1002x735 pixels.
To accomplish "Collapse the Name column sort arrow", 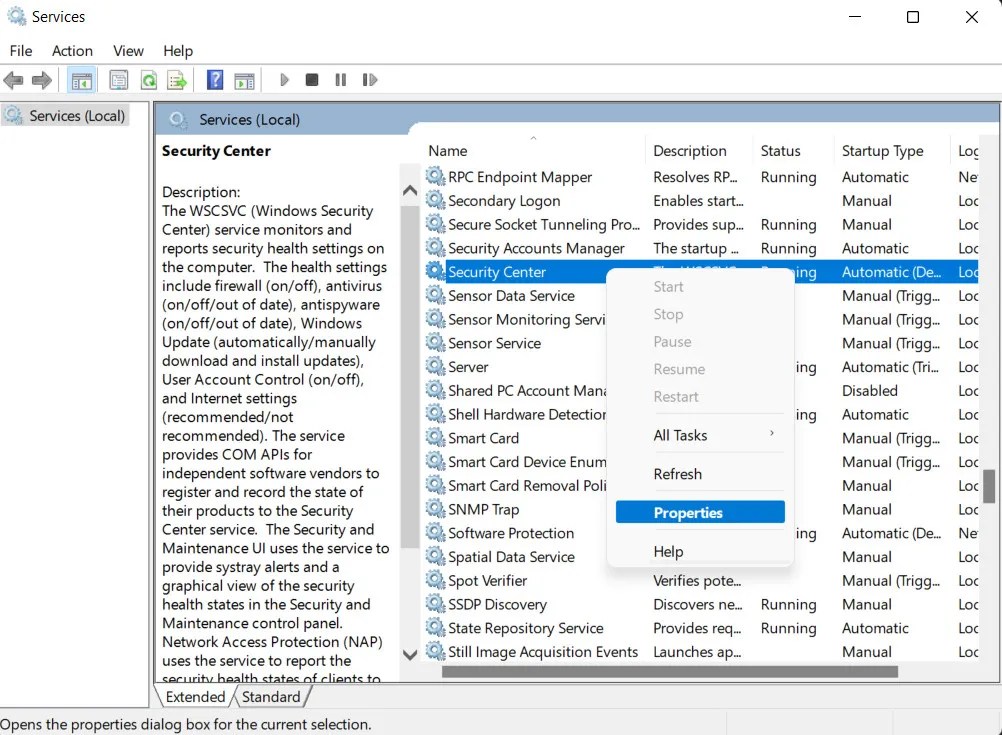I will (x=533, y=140).
